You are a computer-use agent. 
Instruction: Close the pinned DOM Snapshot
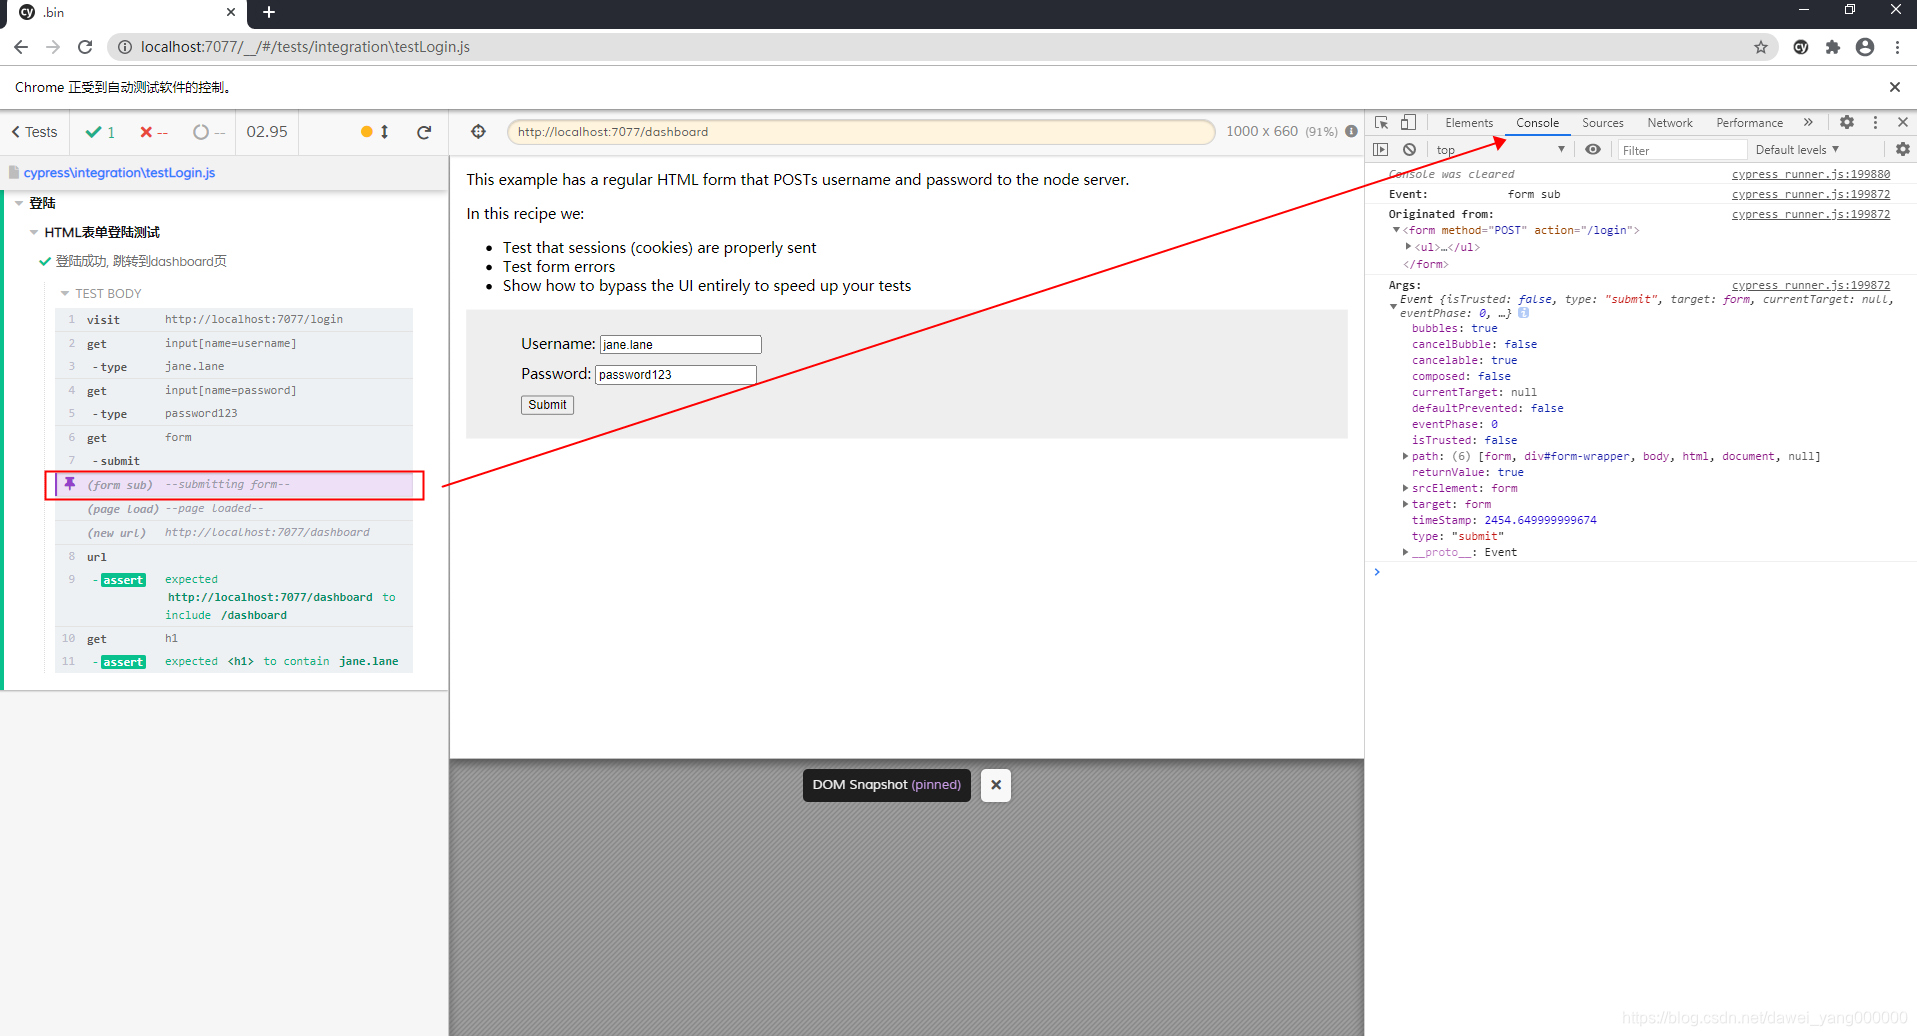click(x=996, y=785)
